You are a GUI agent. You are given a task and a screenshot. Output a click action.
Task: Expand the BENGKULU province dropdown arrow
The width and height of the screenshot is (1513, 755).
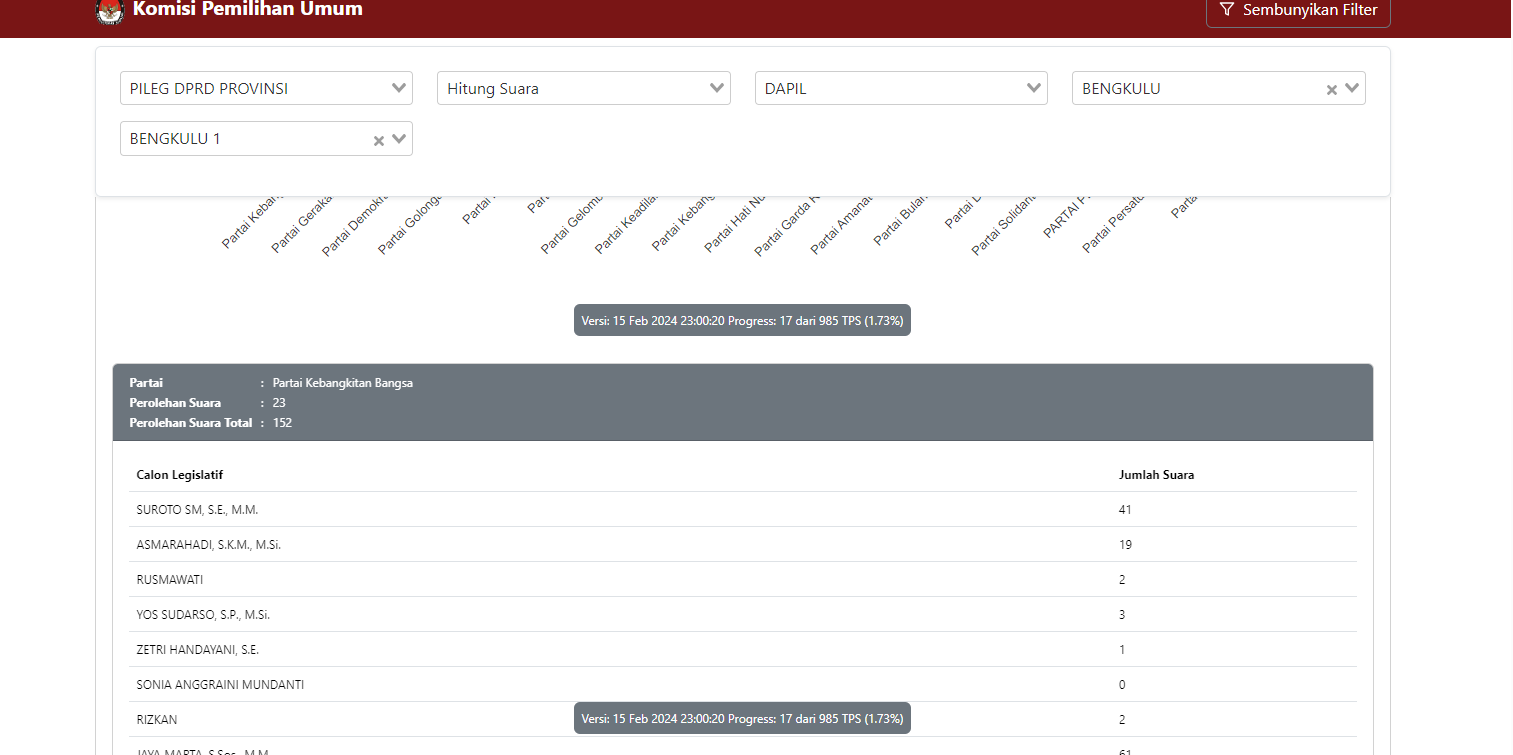(x=1352, y=88)
